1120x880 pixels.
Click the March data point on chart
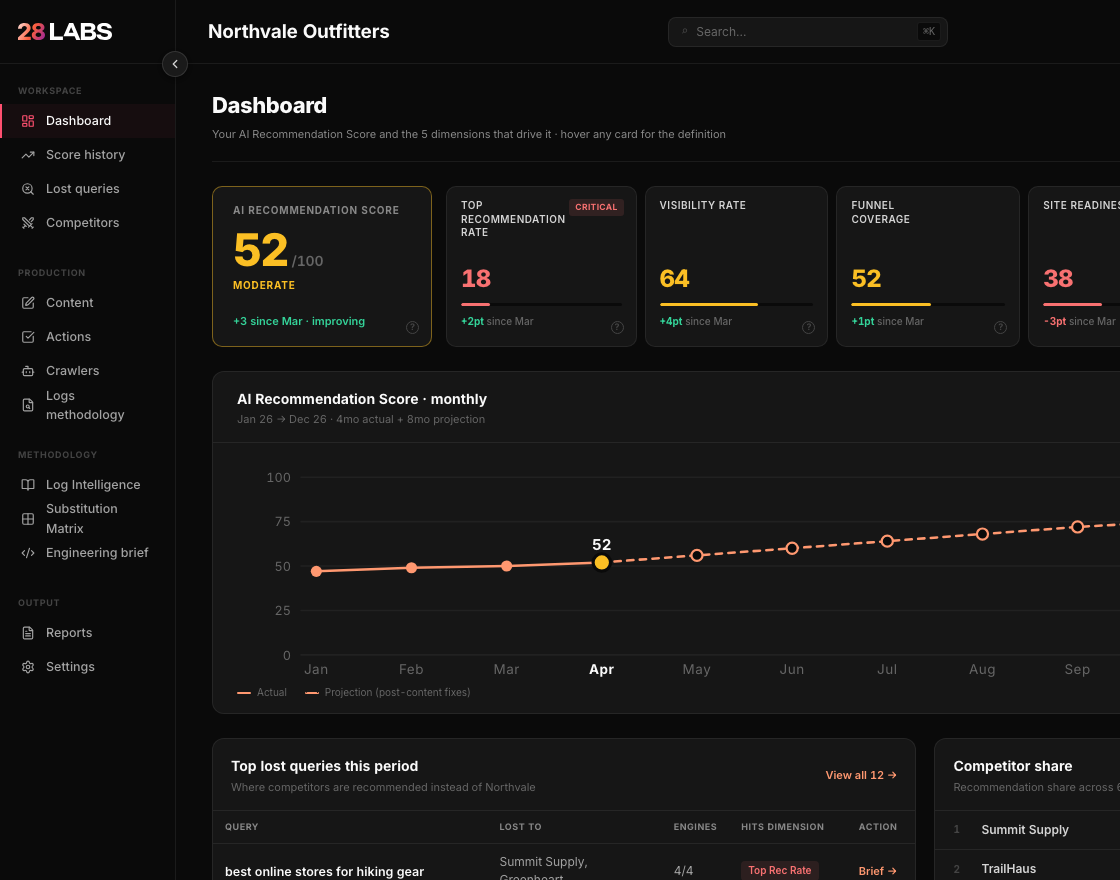coord(506,566)
